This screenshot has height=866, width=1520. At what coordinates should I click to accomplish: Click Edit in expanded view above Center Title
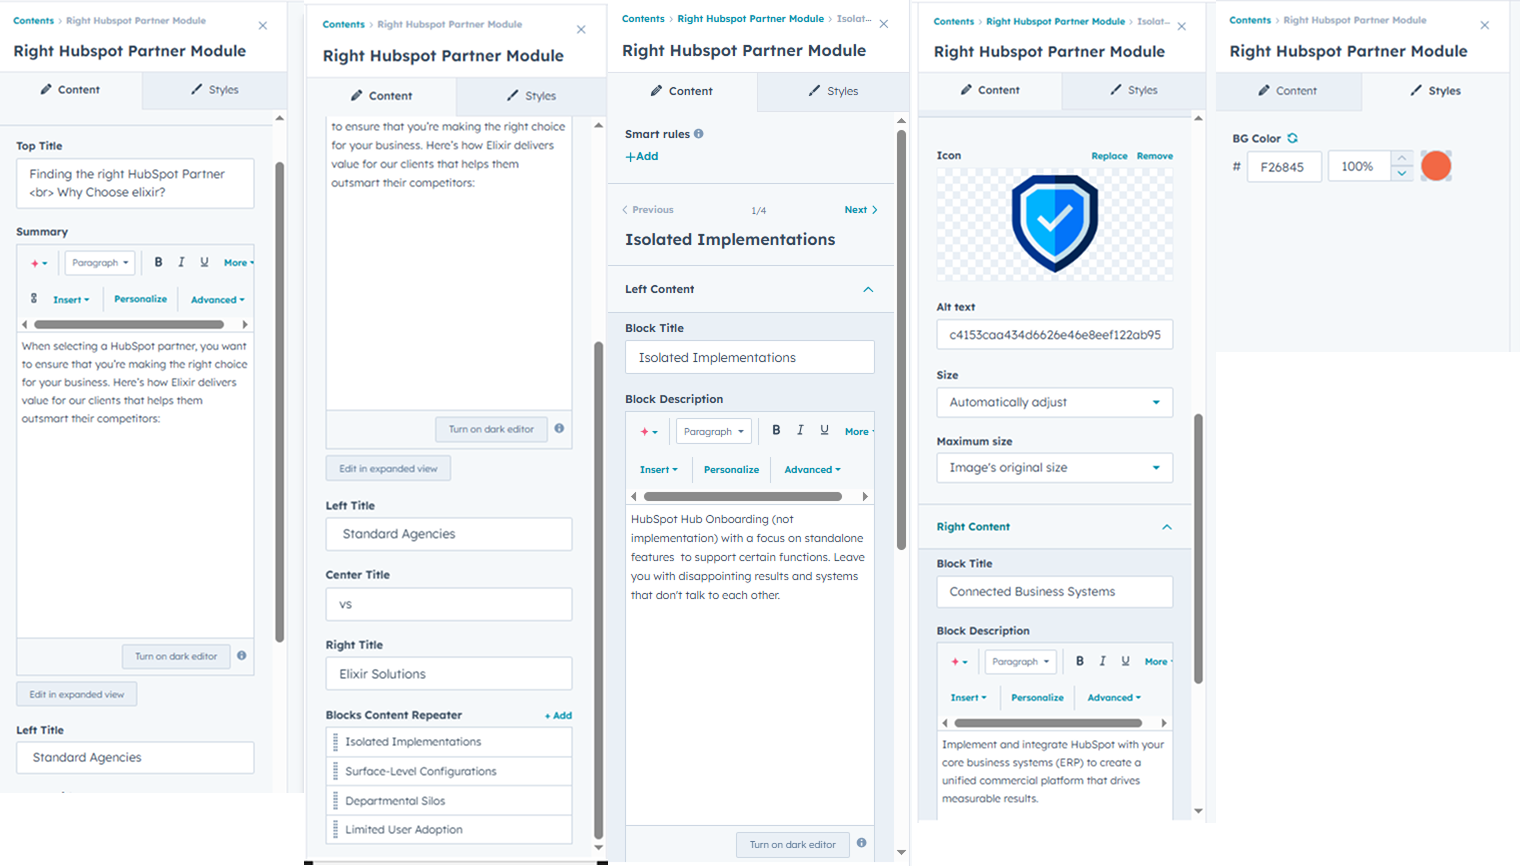388,468
